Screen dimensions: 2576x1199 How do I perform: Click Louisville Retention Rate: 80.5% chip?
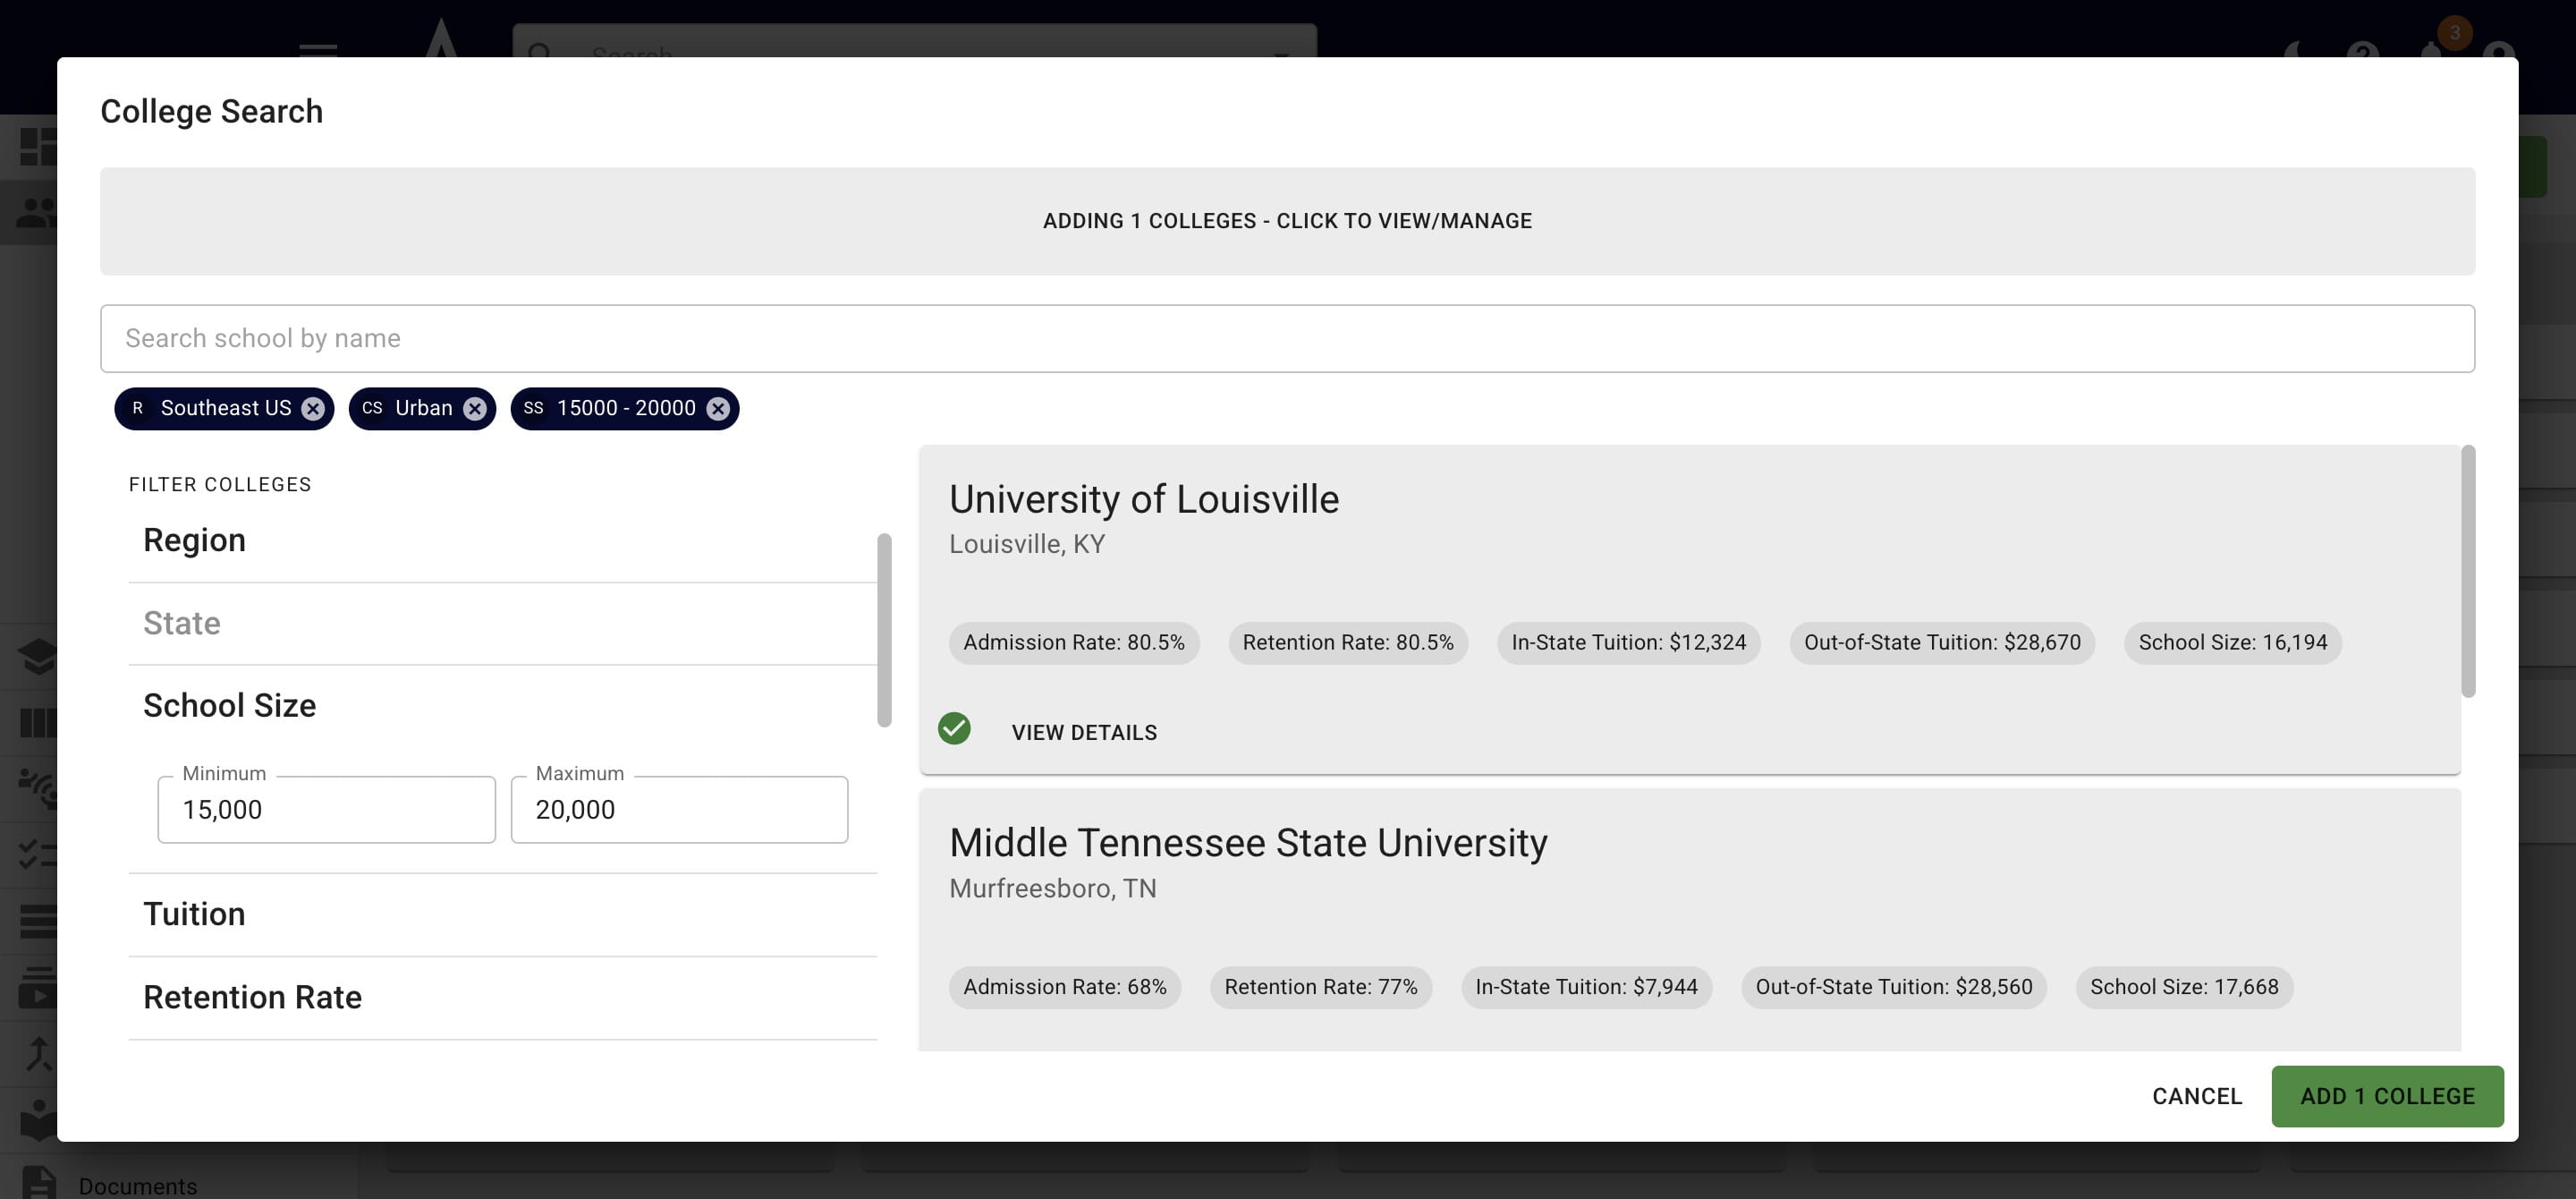coord(1348,642)
